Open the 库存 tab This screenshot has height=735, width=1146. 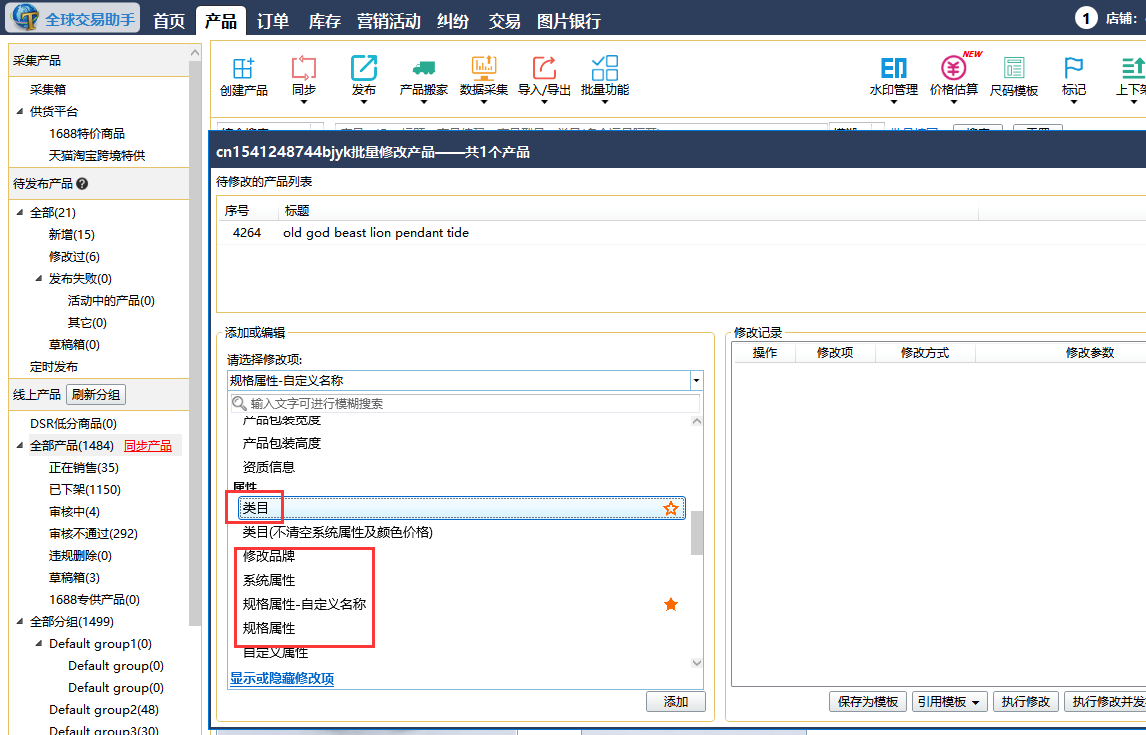pyautogui.click(x=325, y=21)
